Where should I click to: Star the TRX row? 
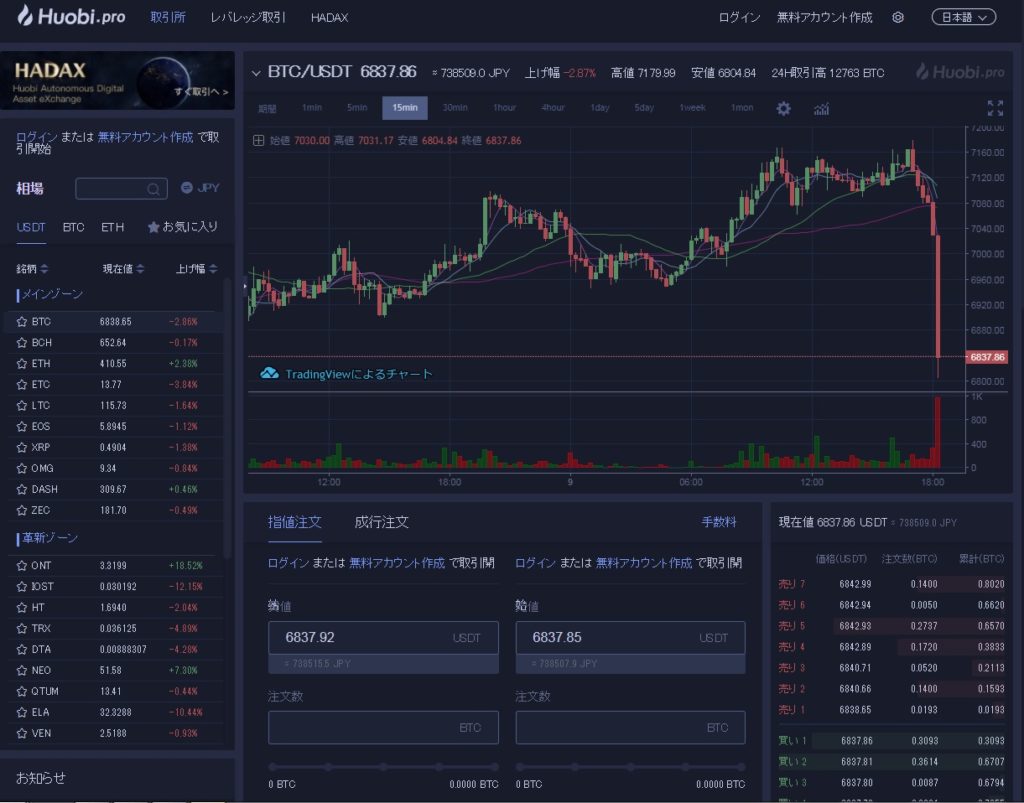22,628
